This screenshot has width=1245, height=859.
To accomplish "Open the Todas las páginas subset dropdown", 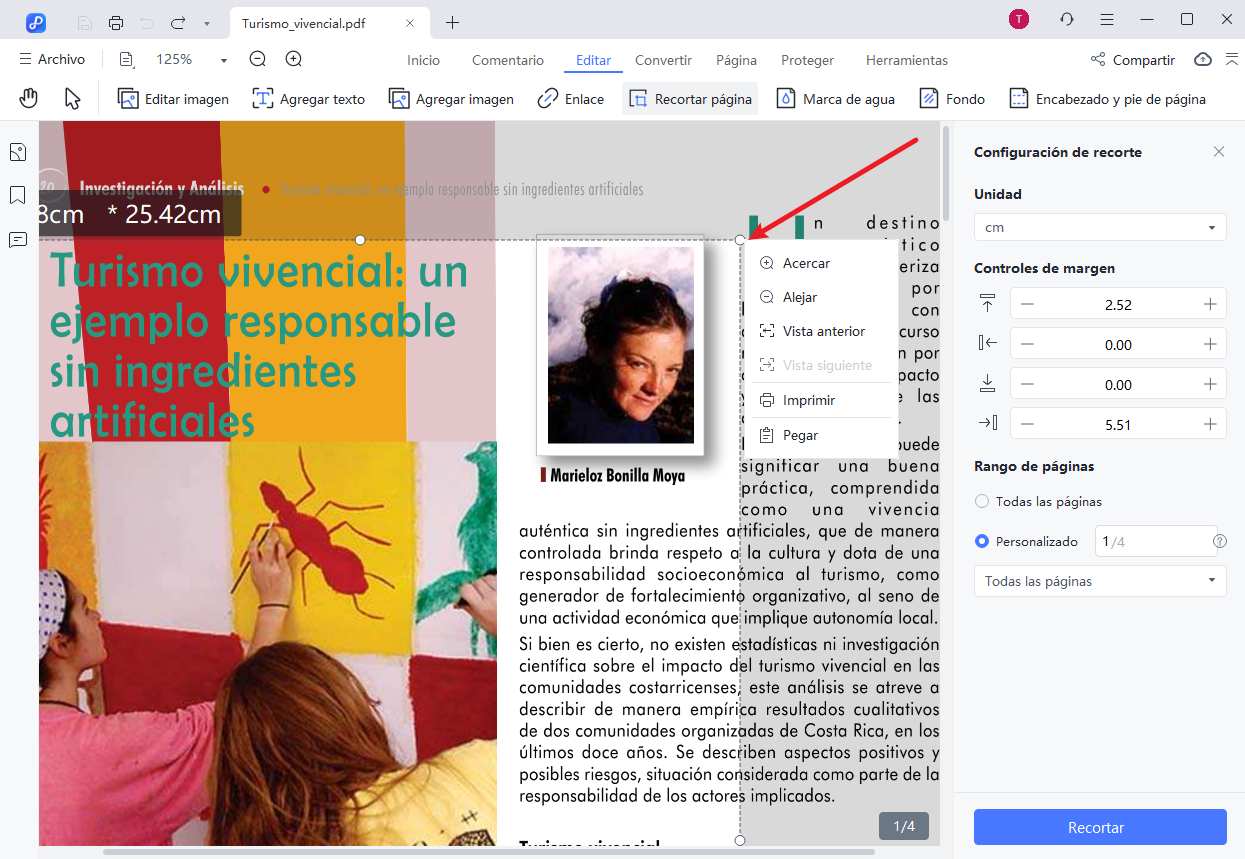I will [x=1099, y=581].
